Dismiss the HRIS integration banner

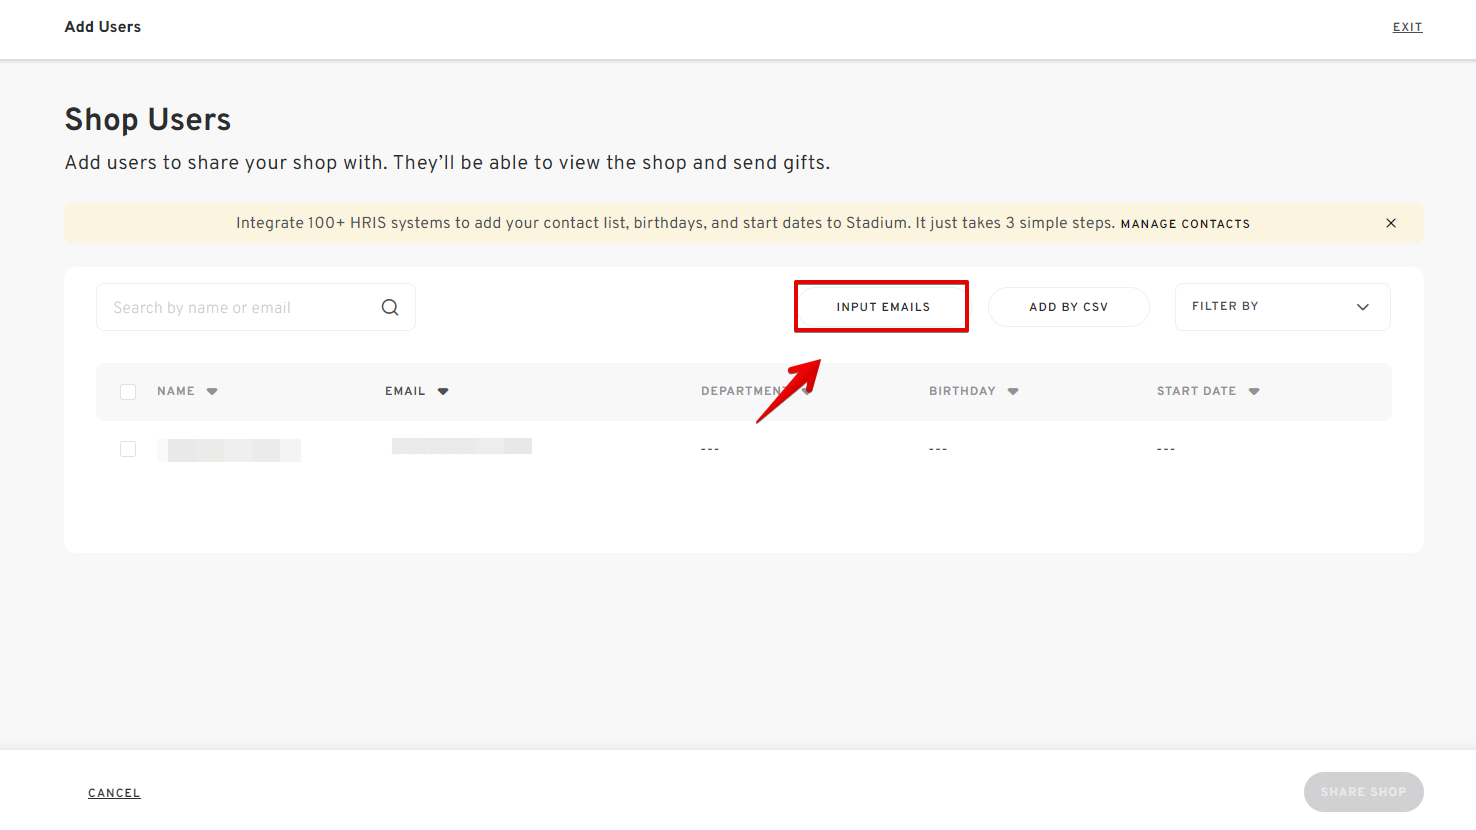[x=1390, y=223]
